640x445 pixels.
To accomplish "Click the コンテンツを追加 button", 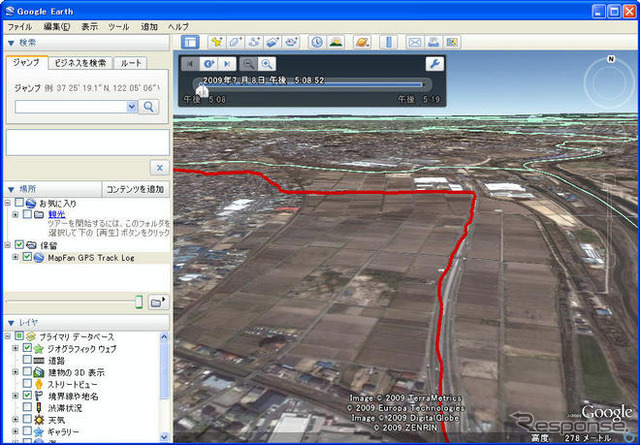I will (135, 189).
